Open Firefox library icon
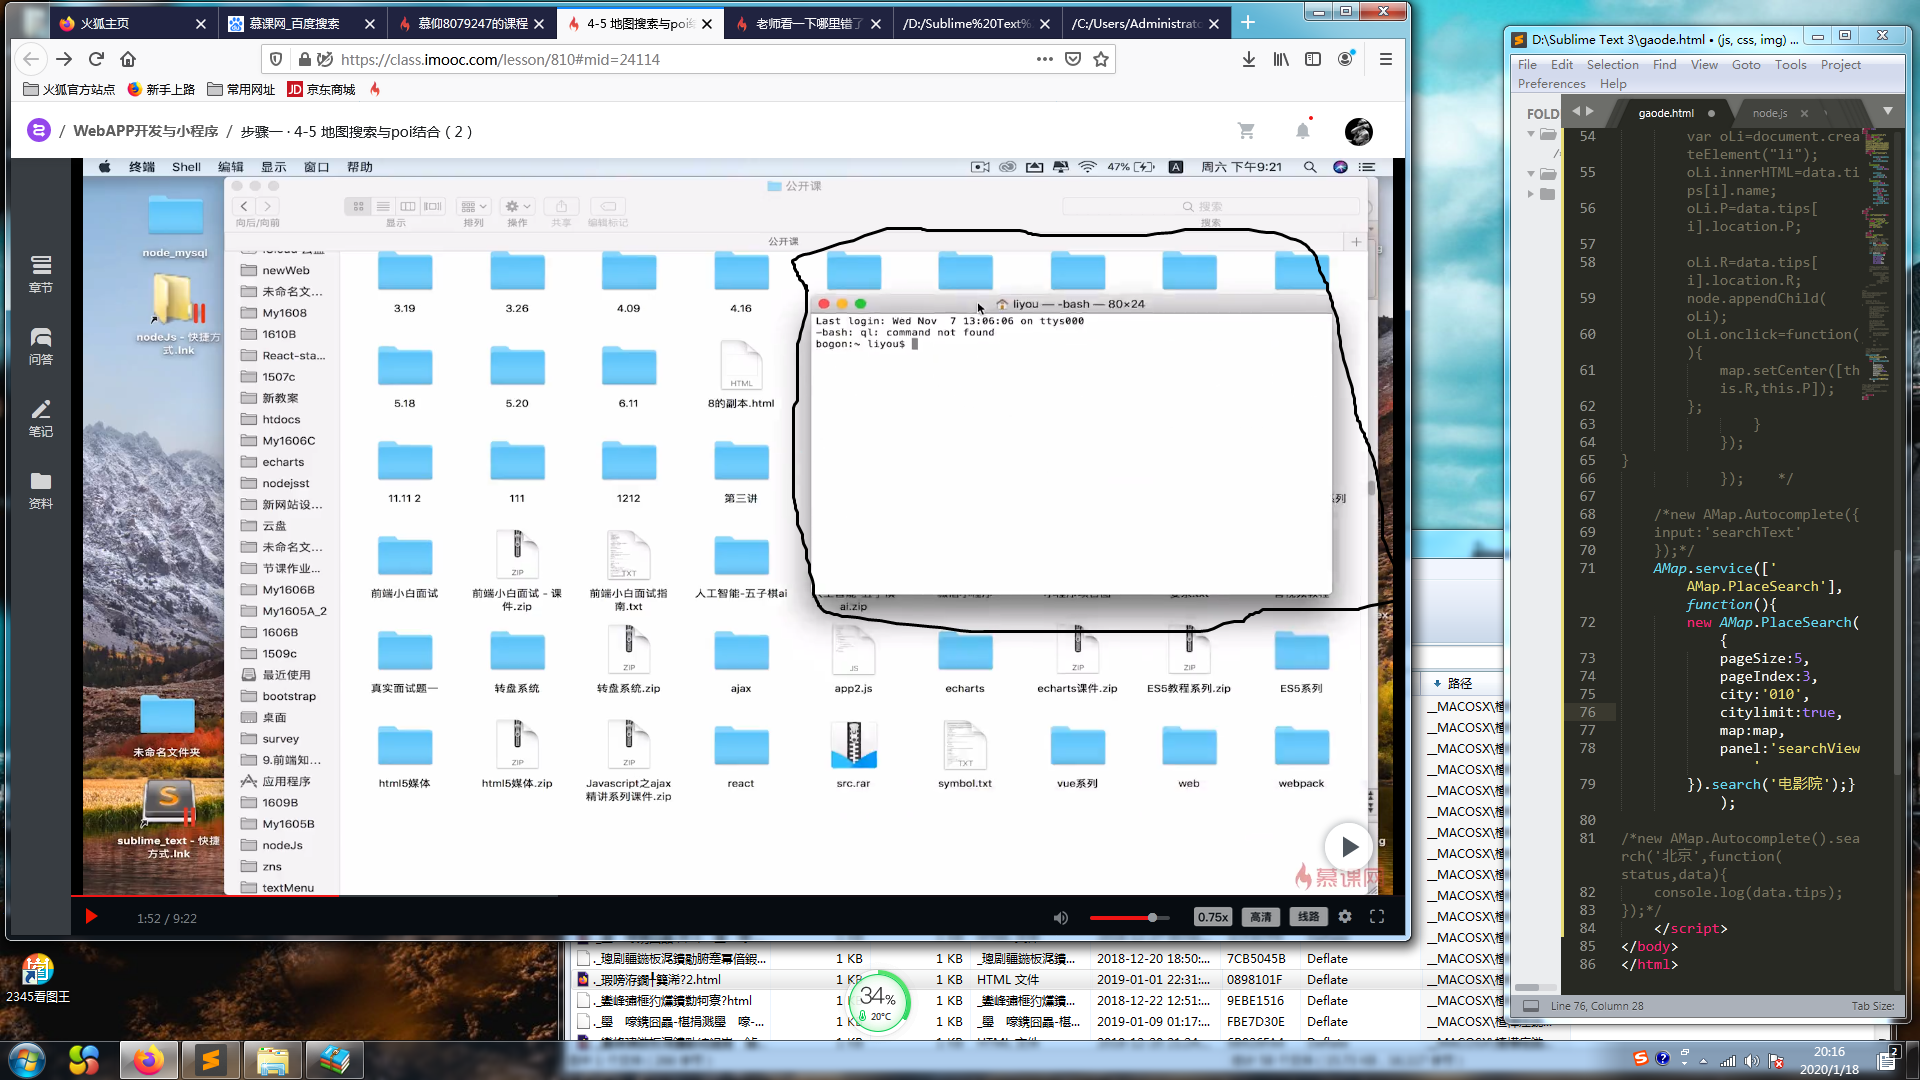The width and height of the screenshot is (1920, 1080). pyautogui.click(x=1281, y=59)
